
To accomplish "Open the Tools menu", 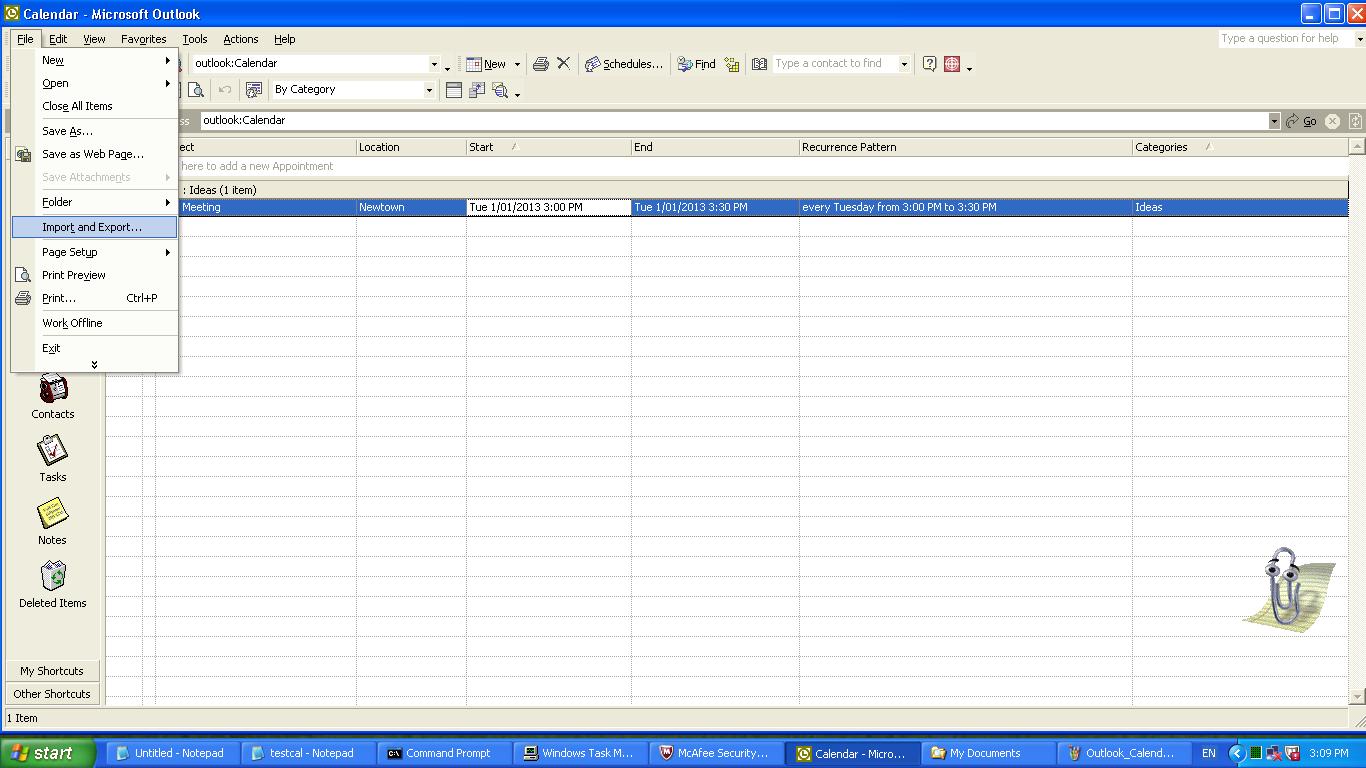I will [194, 39].
